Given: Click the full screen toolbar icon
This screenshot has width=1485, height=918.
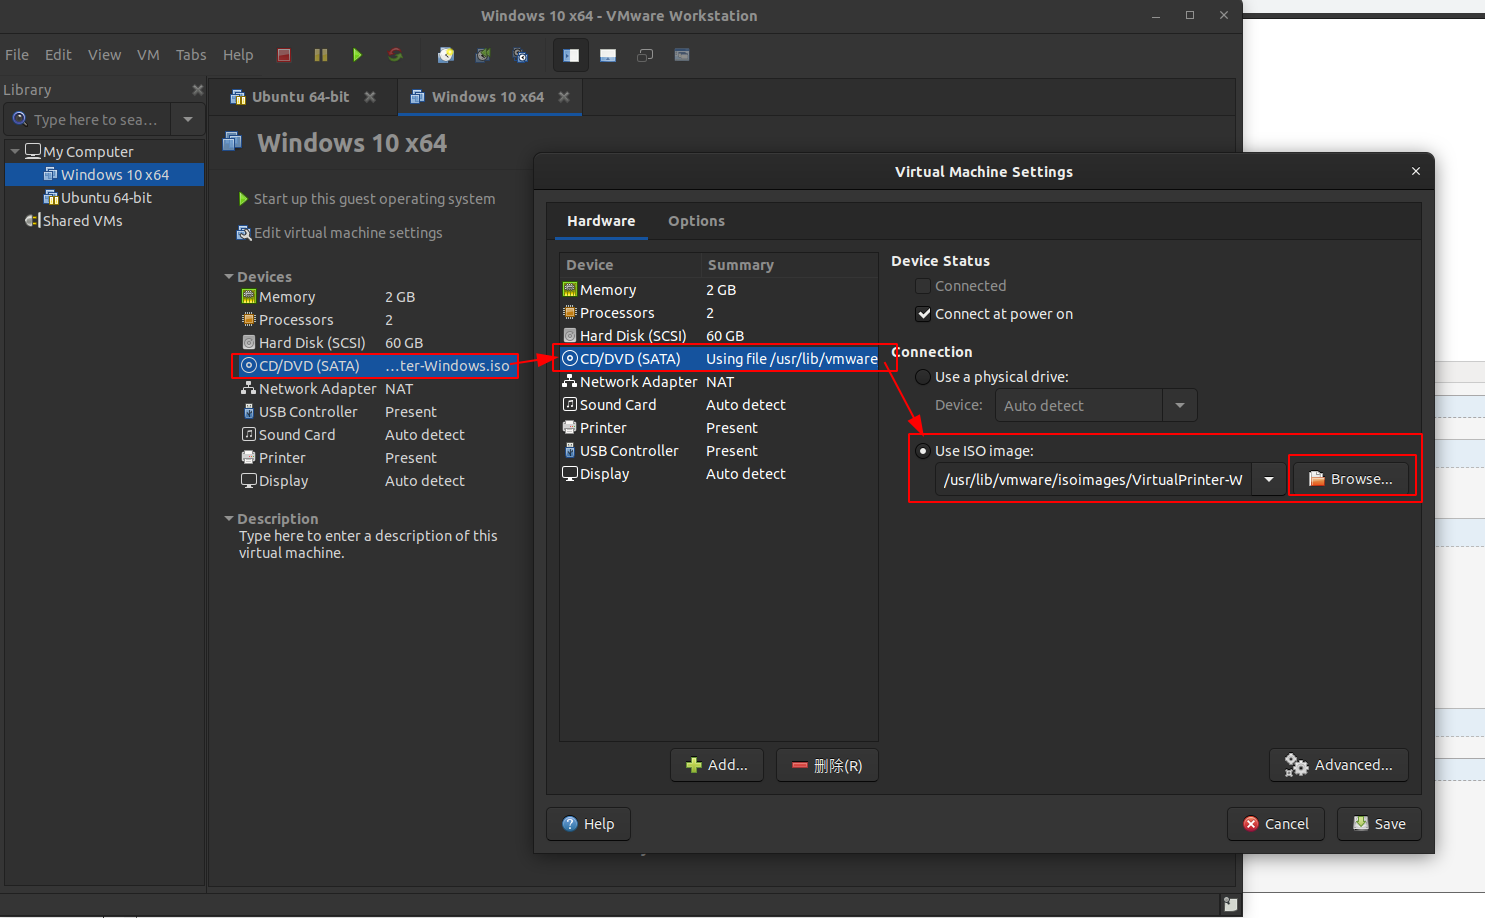Looking at the screenshot, I should pyautogui.click(x=645, y=55).
